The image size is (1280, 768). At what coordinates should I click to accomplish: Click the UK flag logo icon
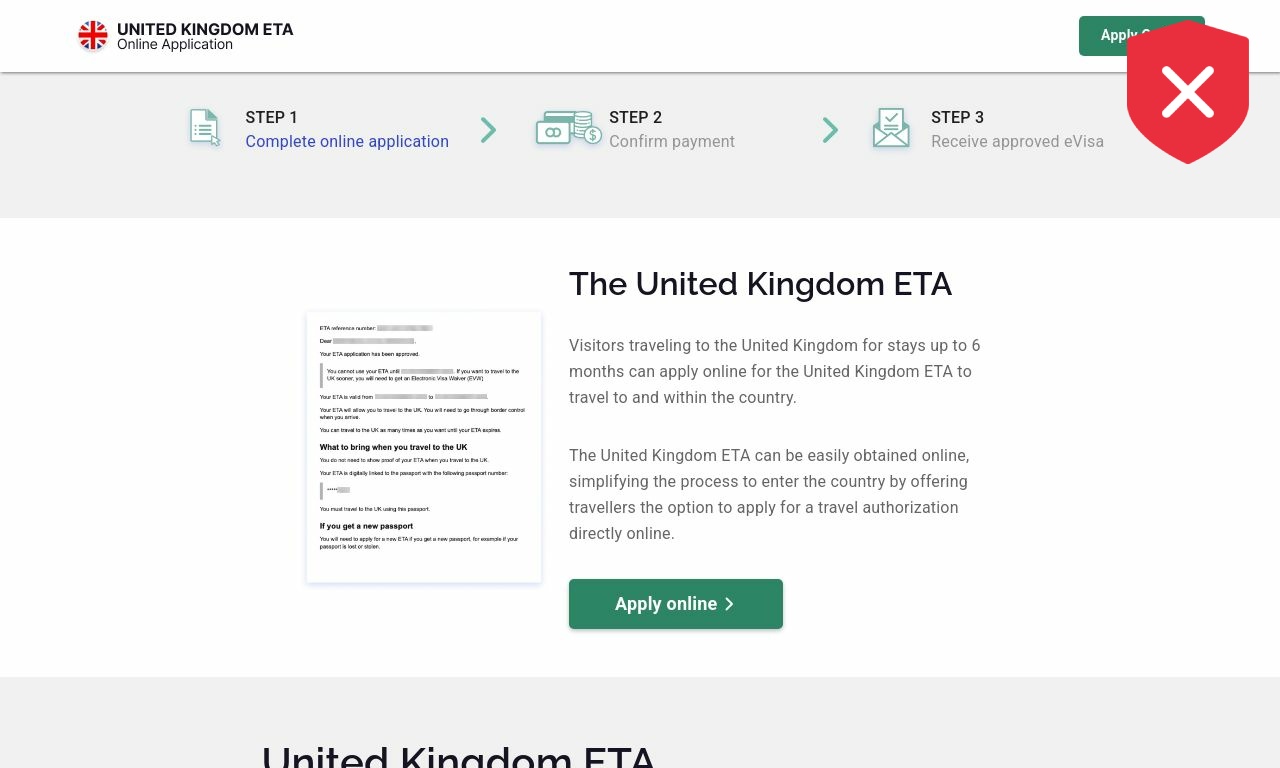[x=93, y=35]
